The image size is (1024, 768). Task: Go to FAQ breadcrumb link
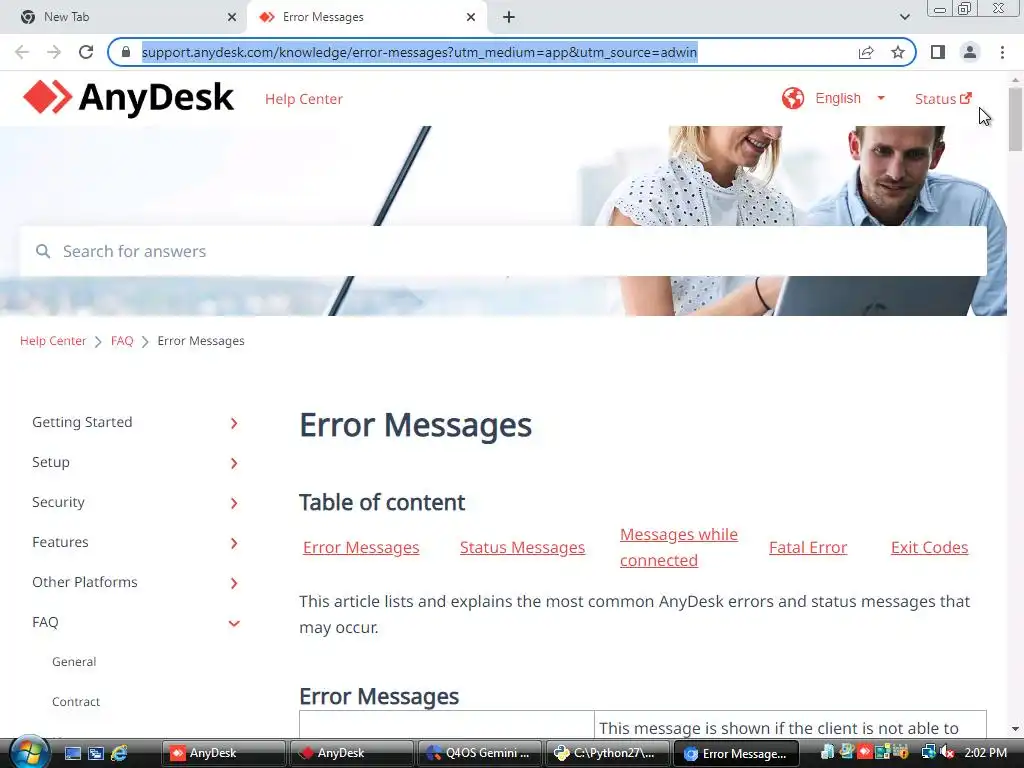[x=122, y=341]
